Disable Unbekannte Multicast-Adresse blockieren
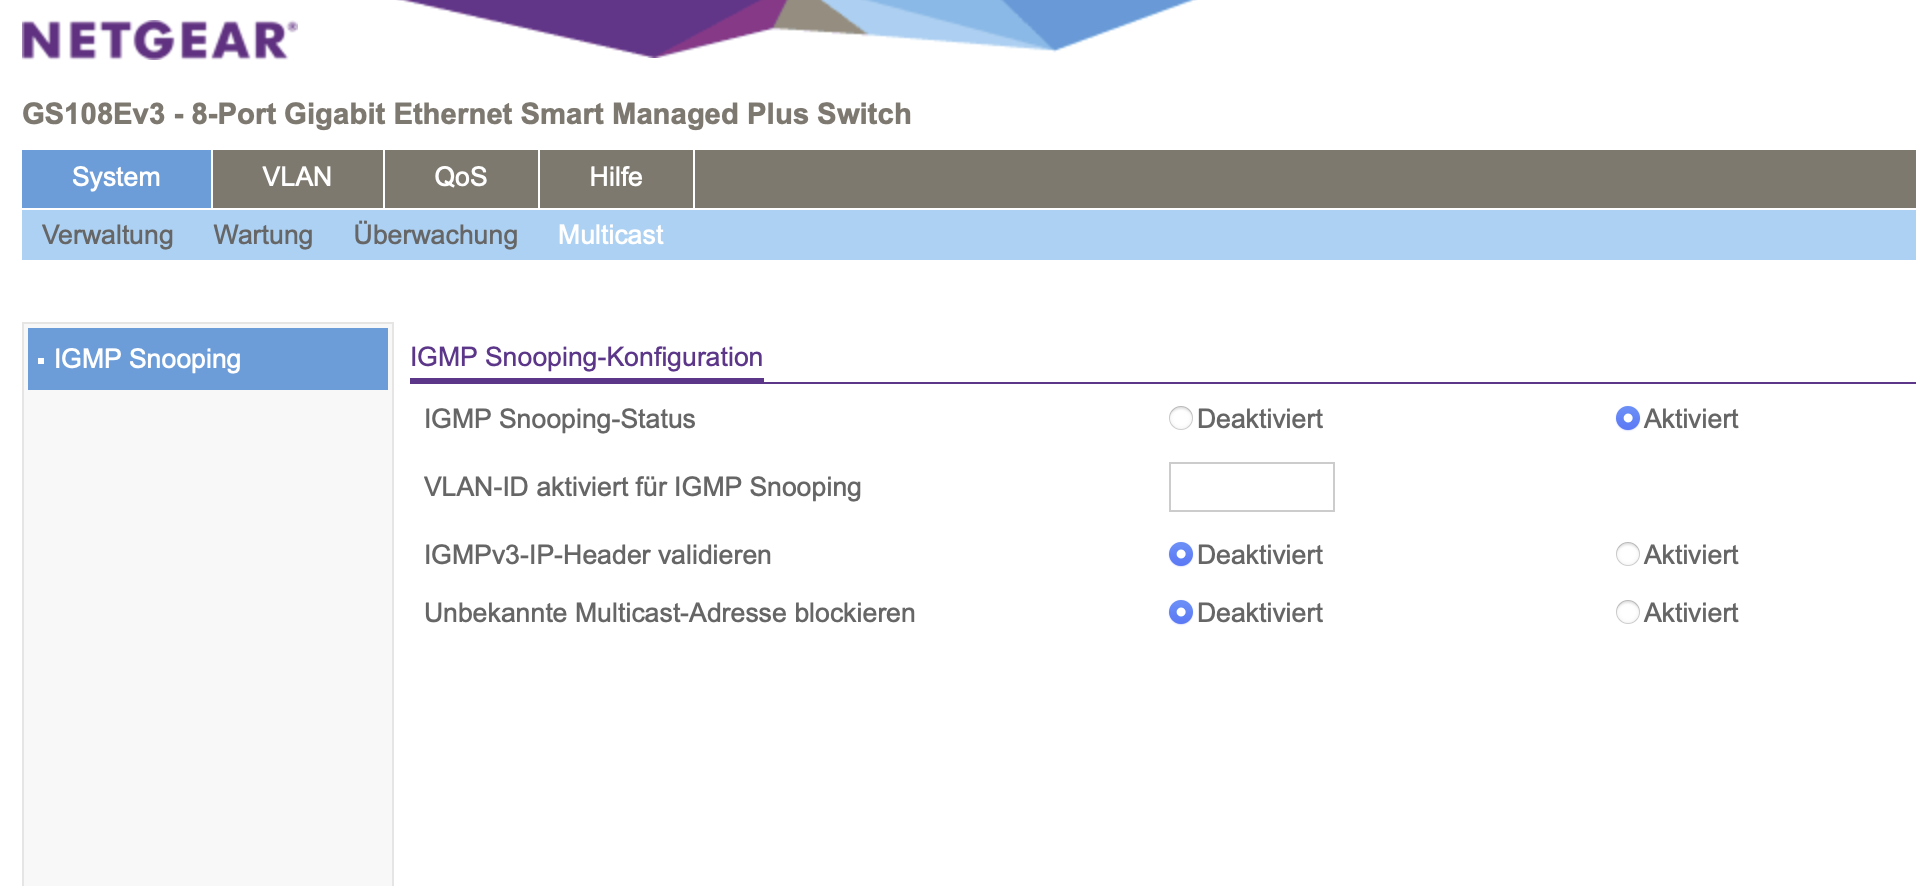 point(1181,612)
